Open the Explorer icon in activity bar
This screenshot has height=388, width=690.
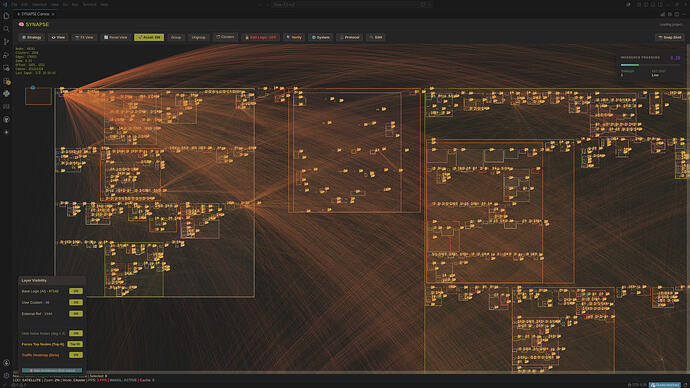point(6,16)
